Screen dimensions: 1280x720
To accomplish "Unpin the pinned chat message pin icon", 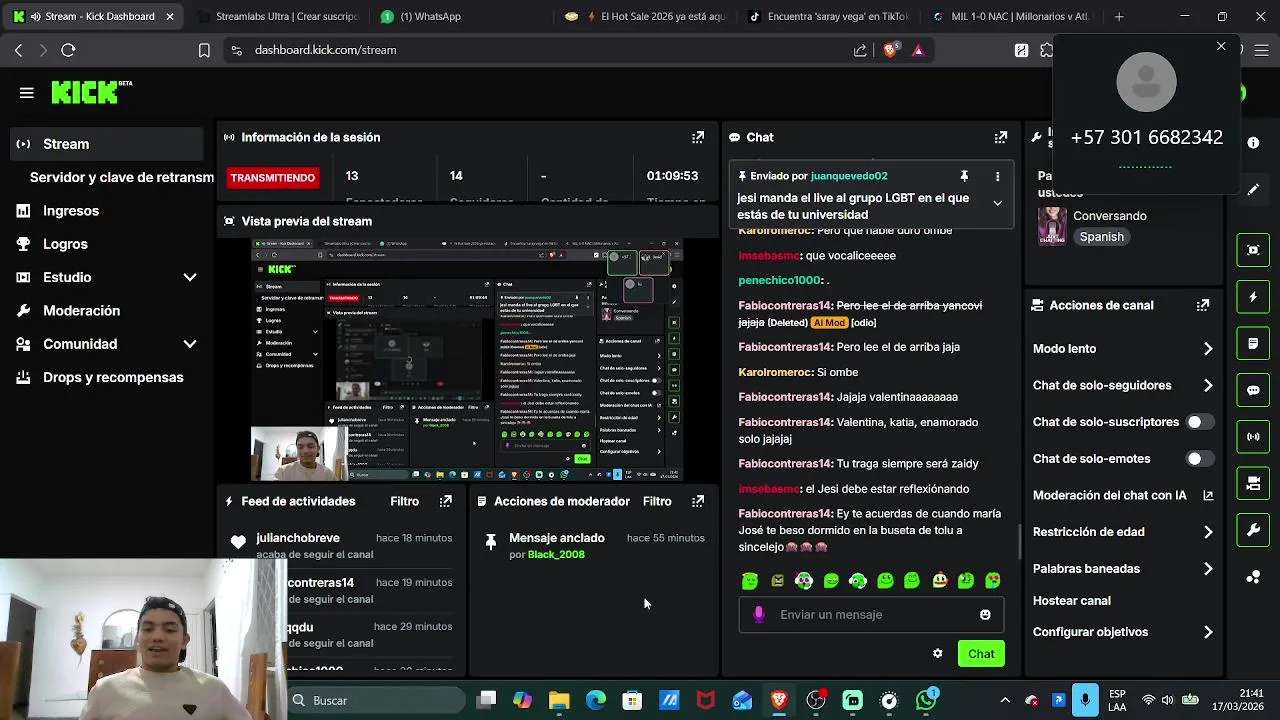I will tap(964, 176).
